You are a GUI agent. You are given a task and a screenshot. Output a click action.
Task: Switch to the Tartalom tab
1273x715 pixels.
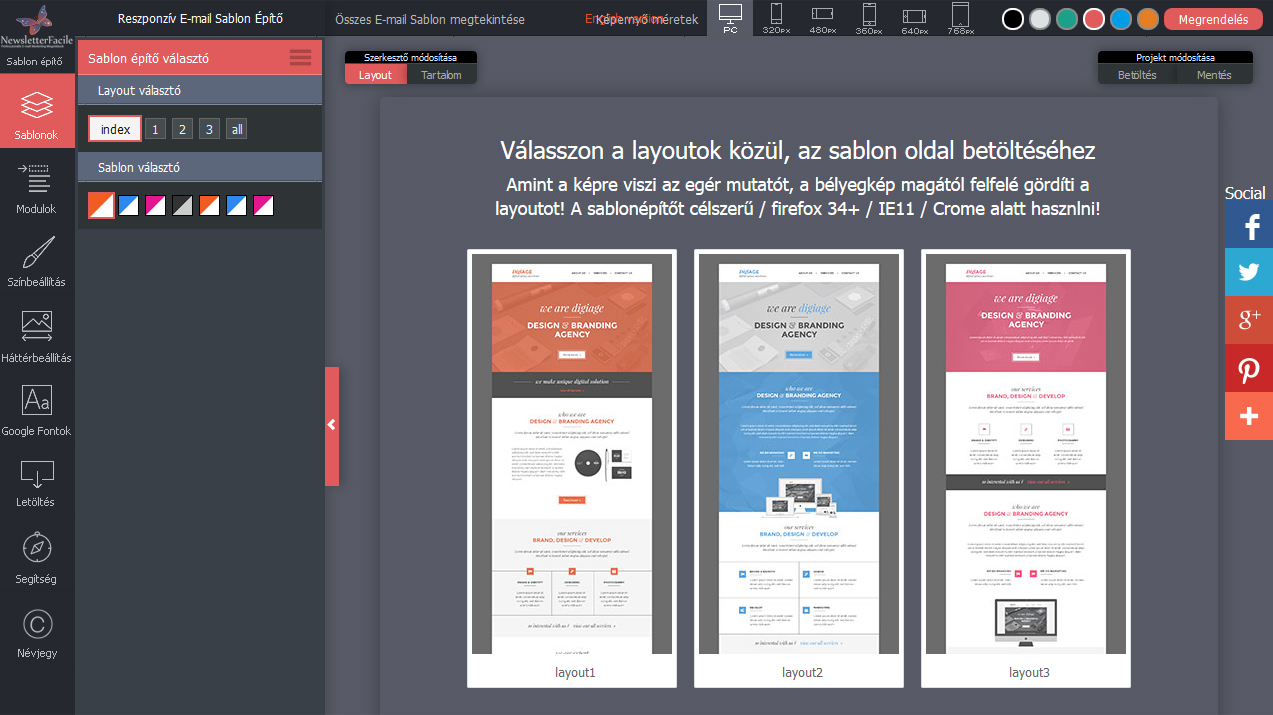441,73
